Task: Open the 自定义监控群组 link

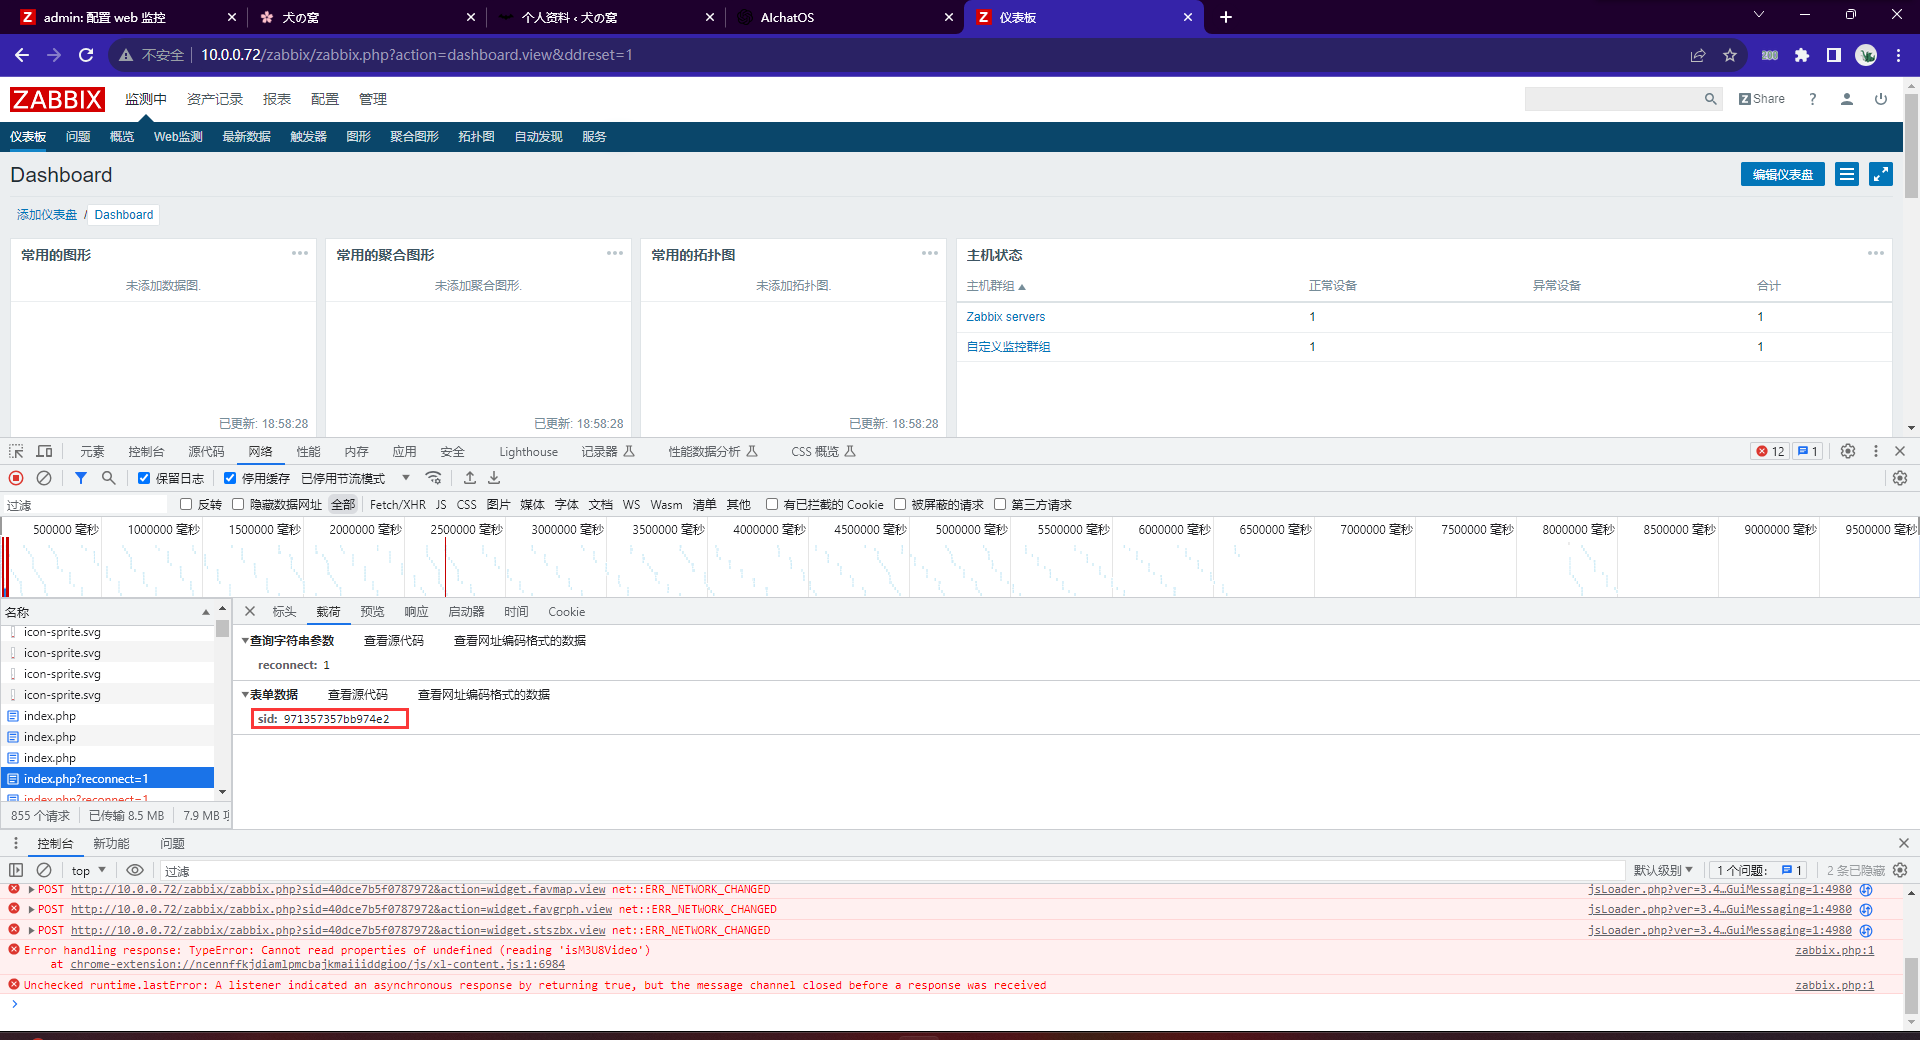Action: (1008, 347)
